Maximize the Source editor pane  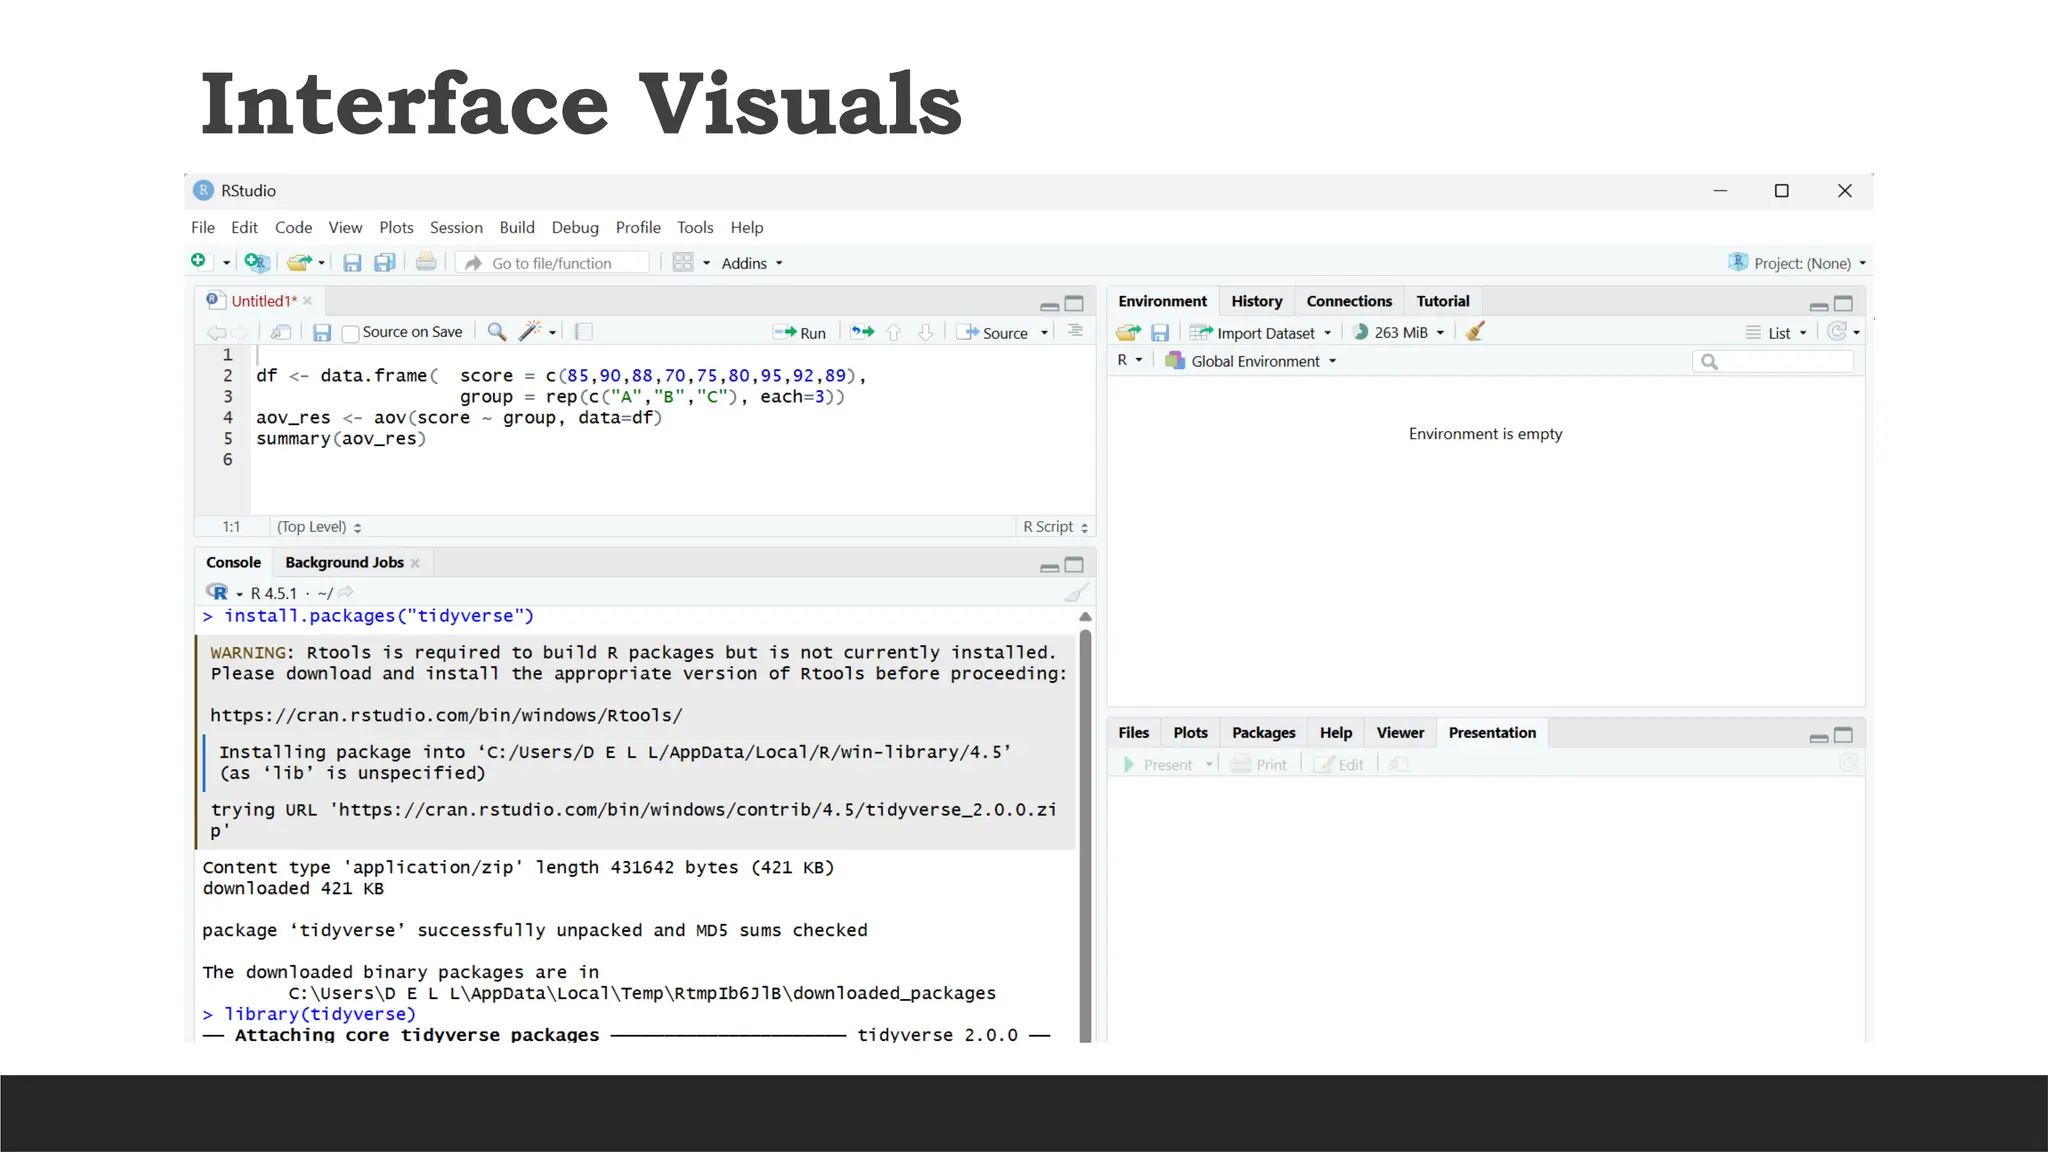tap(1074, 304)
